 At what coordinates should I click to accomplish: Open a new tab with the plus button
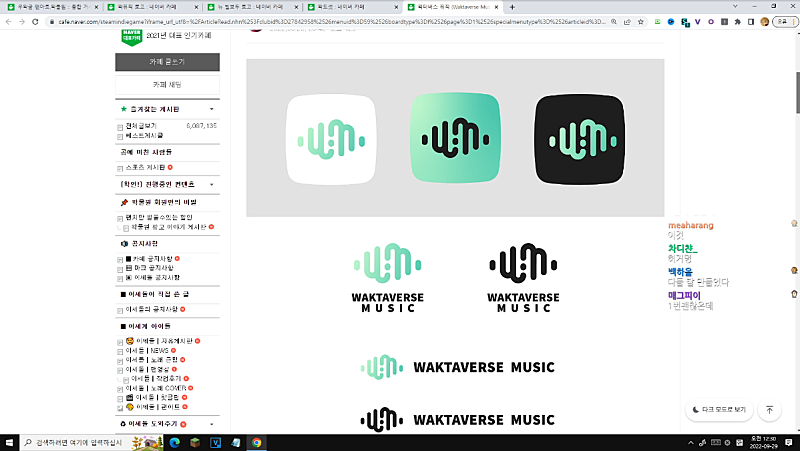pos(512,7)
